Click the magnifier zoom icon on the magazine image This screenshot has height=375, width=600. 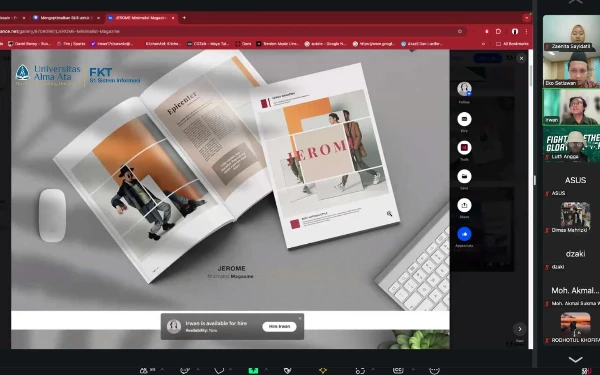pos(389,214)
